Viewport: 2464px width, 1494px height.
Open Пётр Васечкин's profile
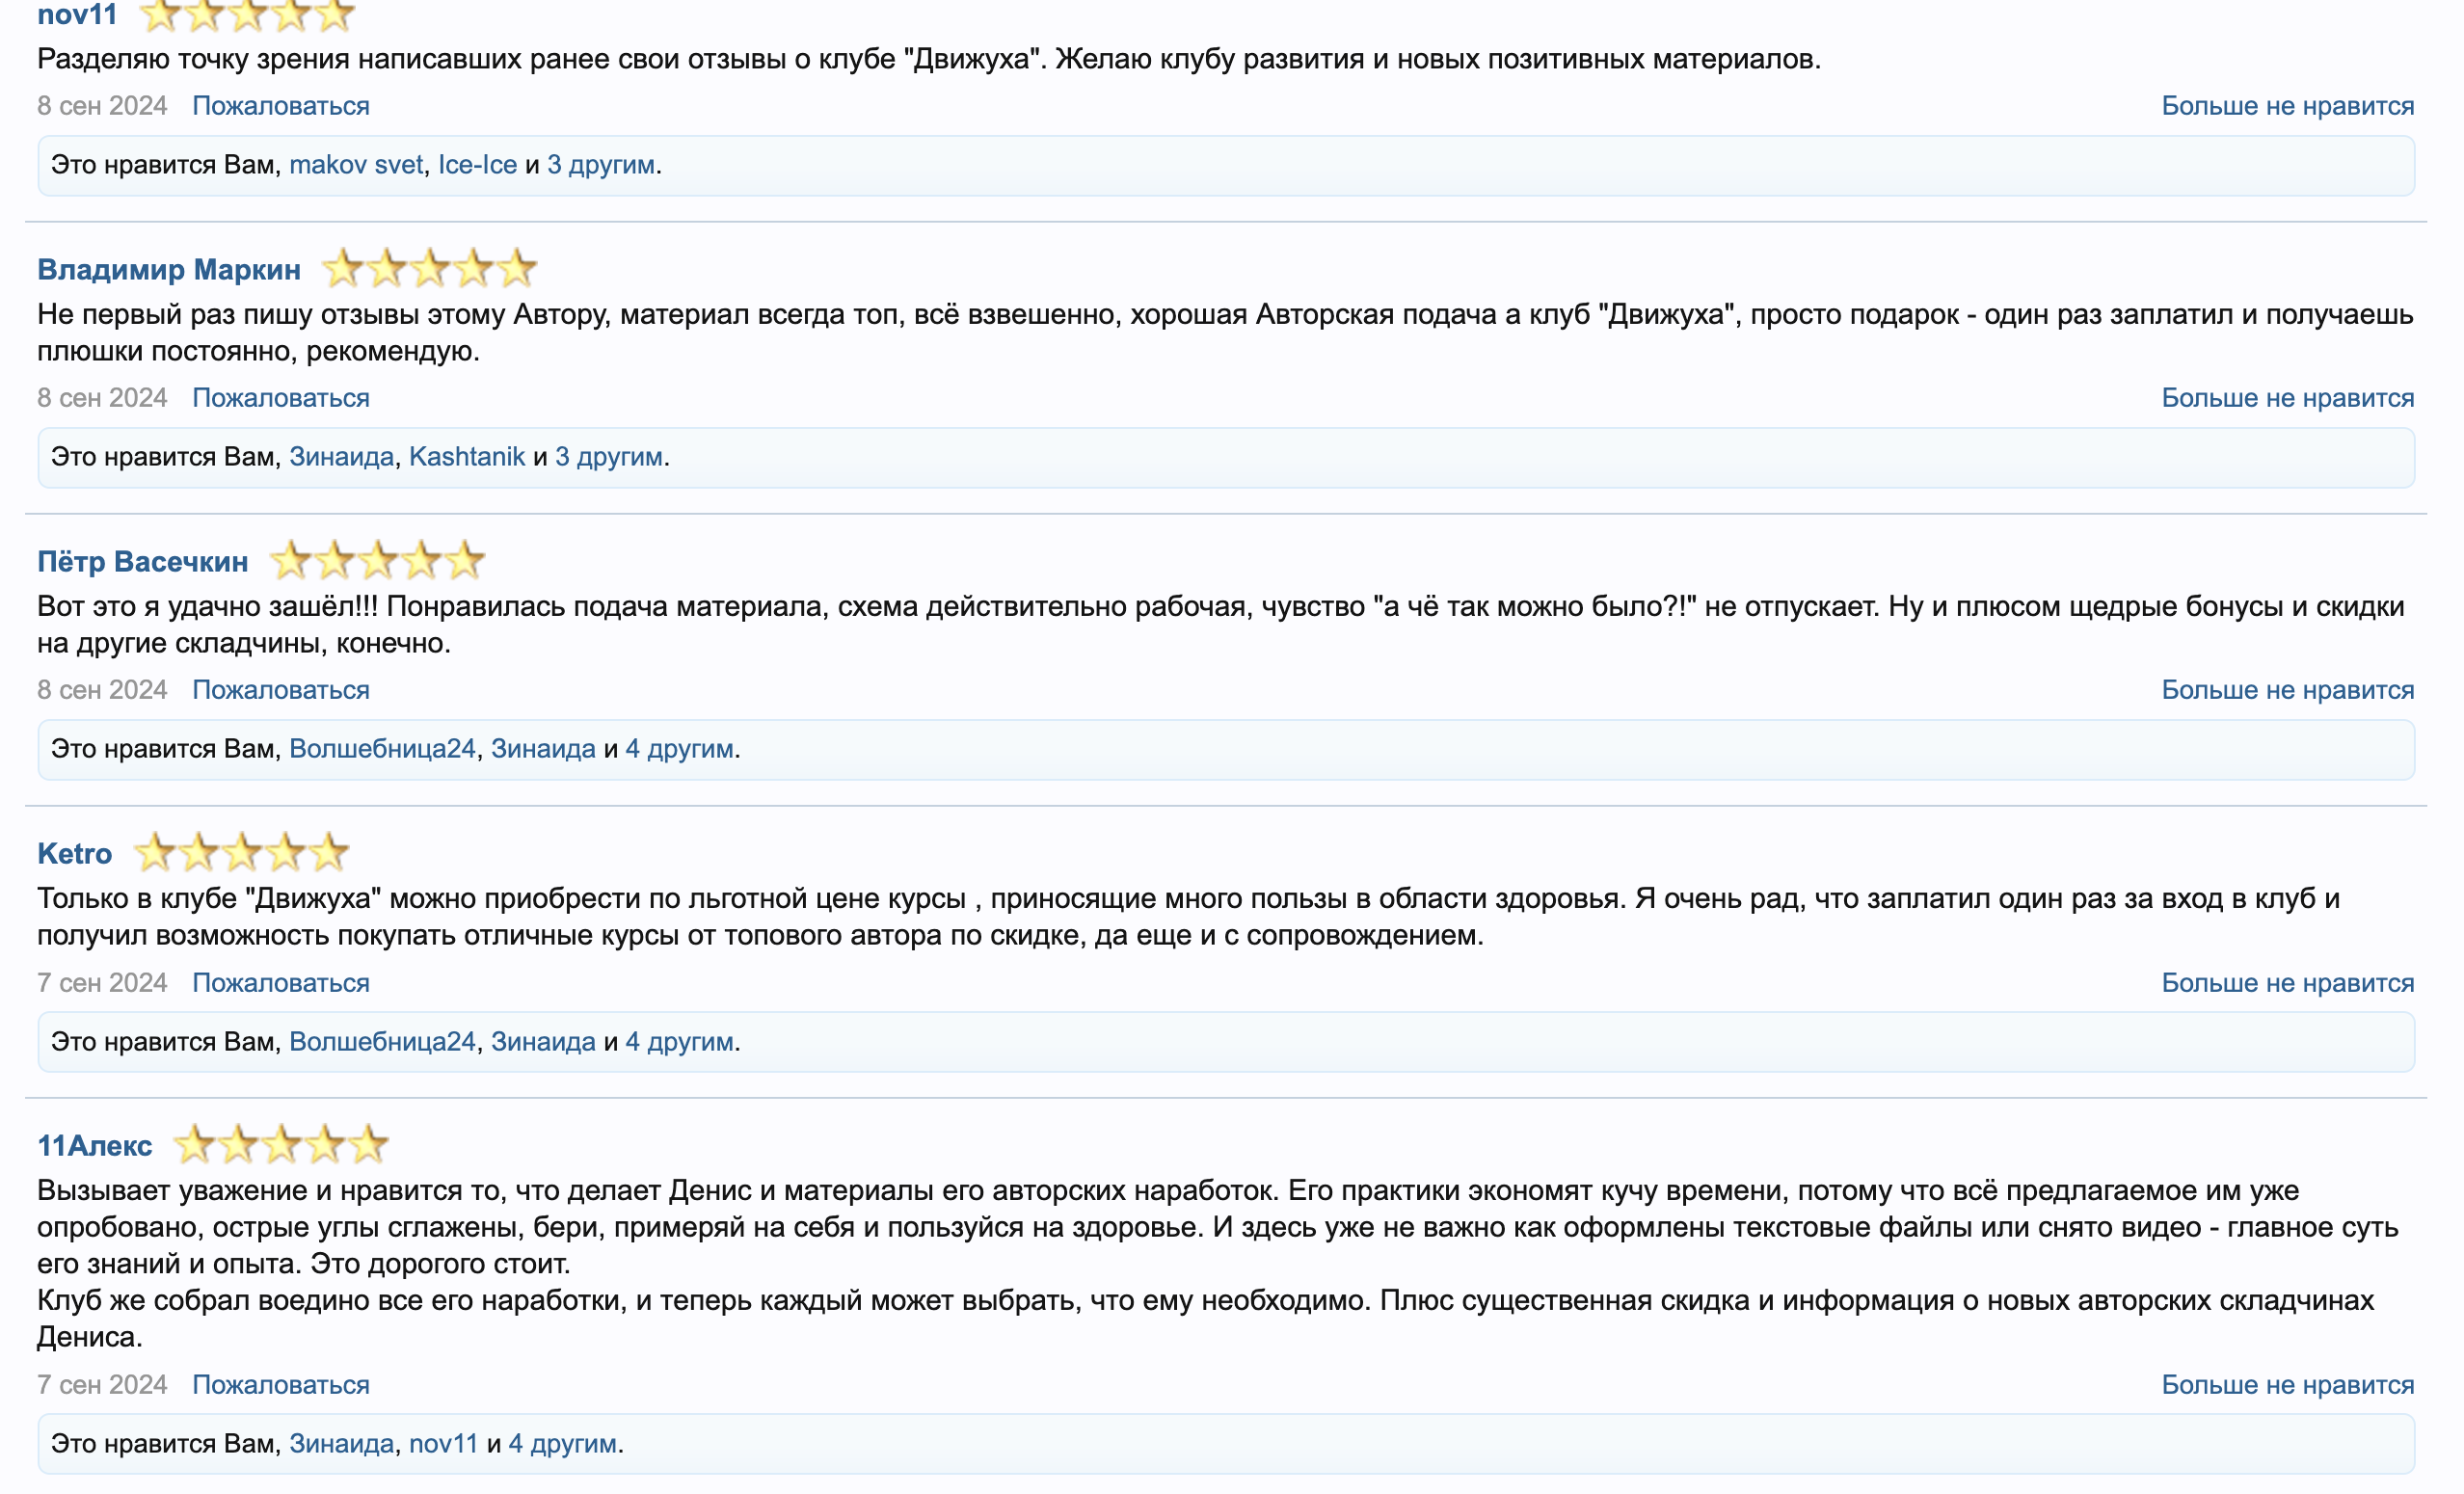[143, 562]
